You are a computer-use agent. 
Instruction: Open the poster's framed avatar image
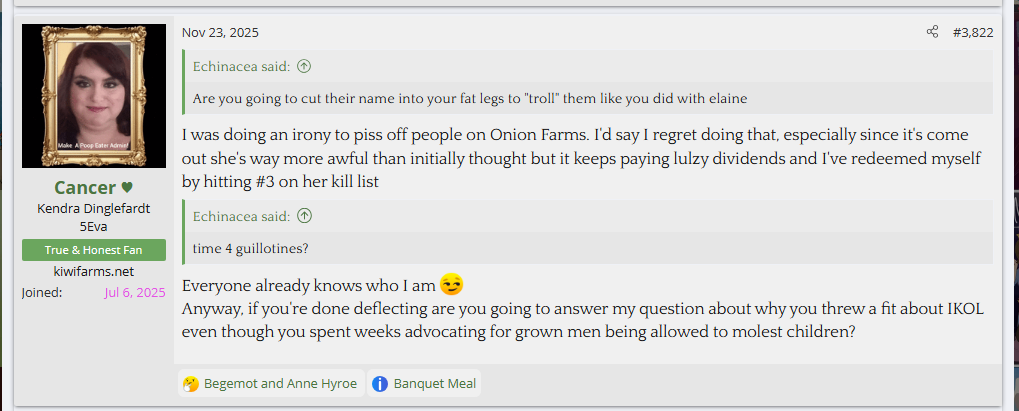(x=94, y=96)
